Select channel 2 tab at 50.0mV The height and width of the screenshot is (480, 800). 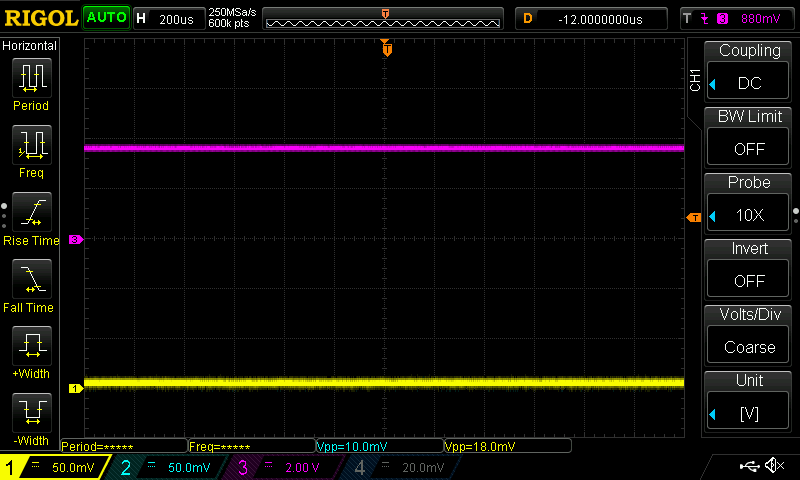coord(168,467)
